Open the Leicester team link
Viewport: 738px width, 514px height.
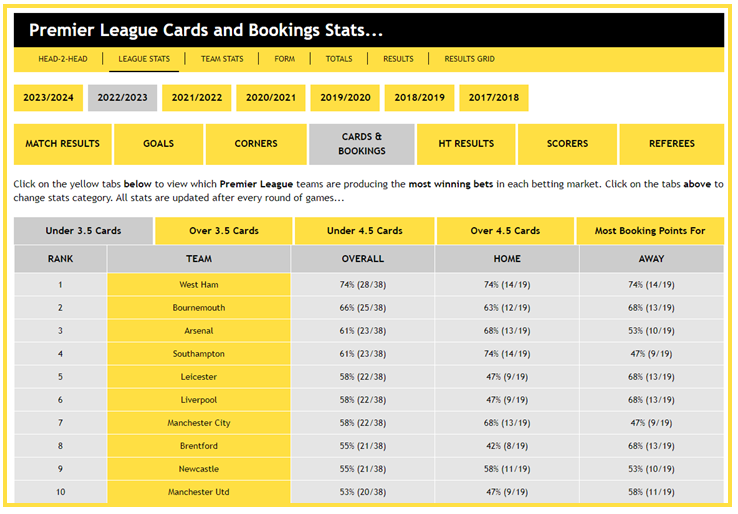[199, 377]
